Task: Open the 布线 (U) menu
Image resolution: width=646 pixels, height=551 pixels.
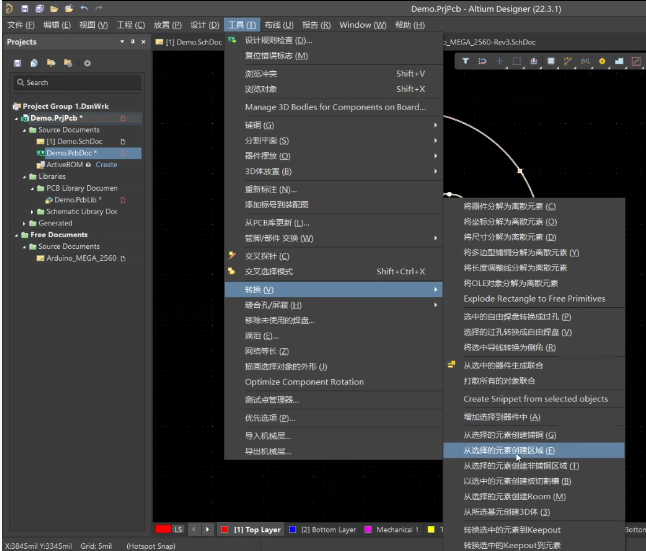Action: (x=279, y=25)
